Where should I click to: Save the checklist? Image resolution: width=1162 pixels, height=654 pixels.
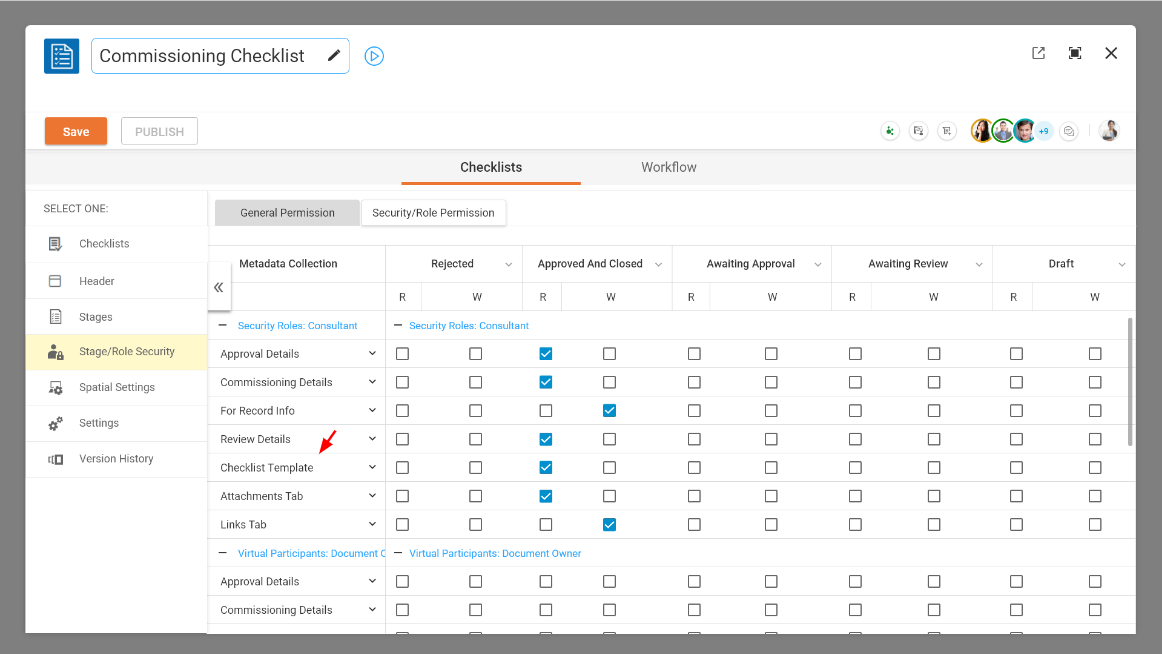click(x=76, y=131)
